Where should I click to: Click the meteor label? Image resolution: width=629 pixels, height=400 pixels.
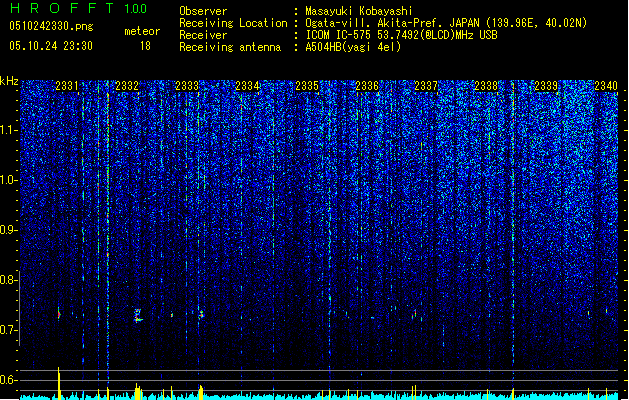pyautogui.click(x=142, y=31)
